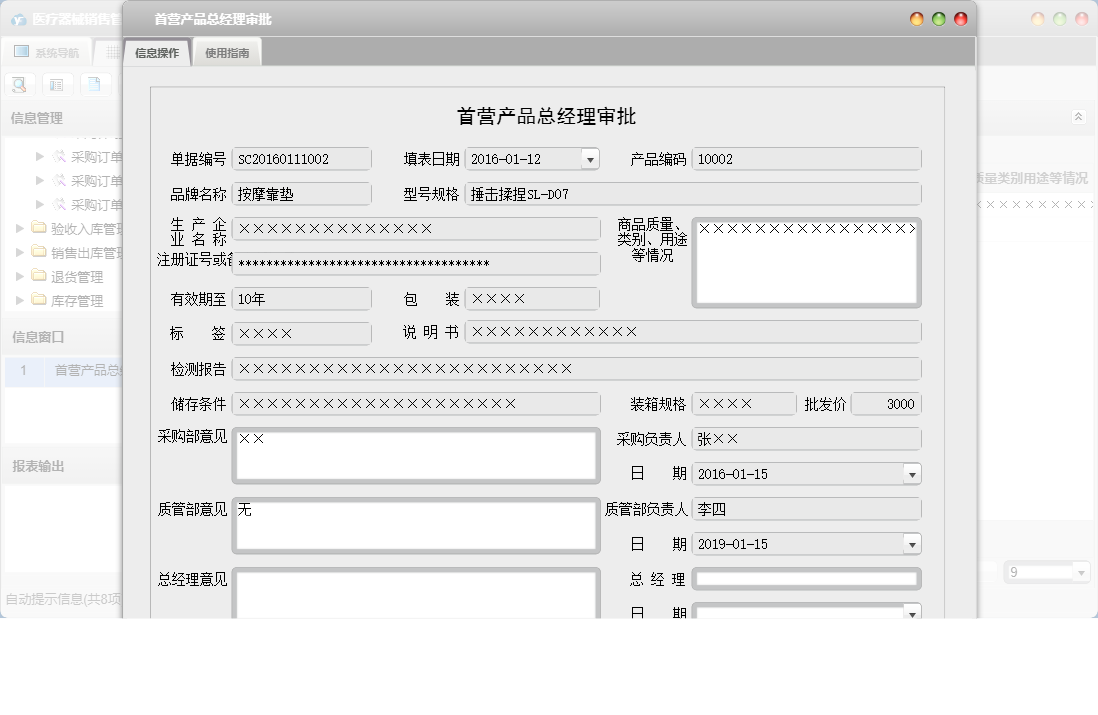Click the 生产企业名称 field
The image size is (1098, 715).
coord(416,229)
